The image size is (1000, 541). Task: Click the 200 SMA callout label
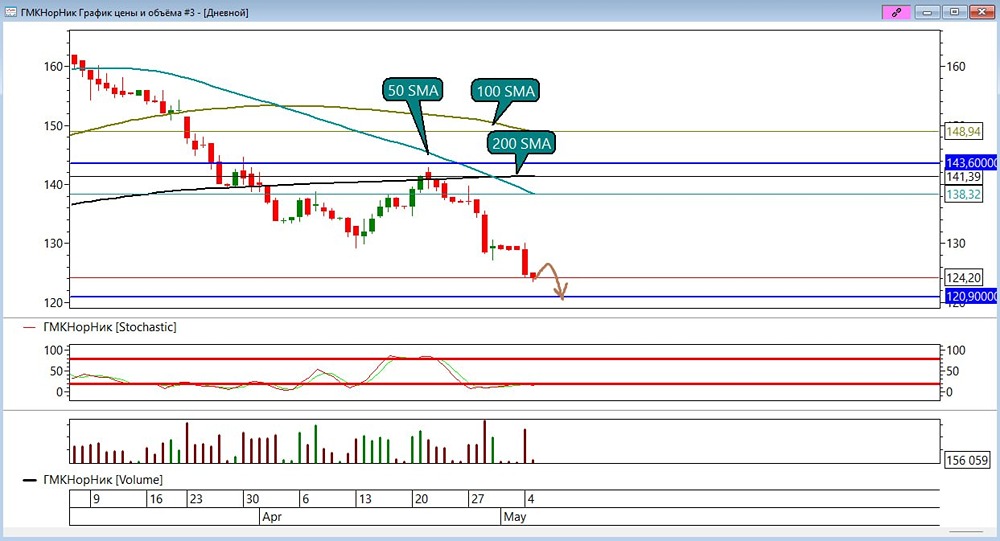[521, 144]
